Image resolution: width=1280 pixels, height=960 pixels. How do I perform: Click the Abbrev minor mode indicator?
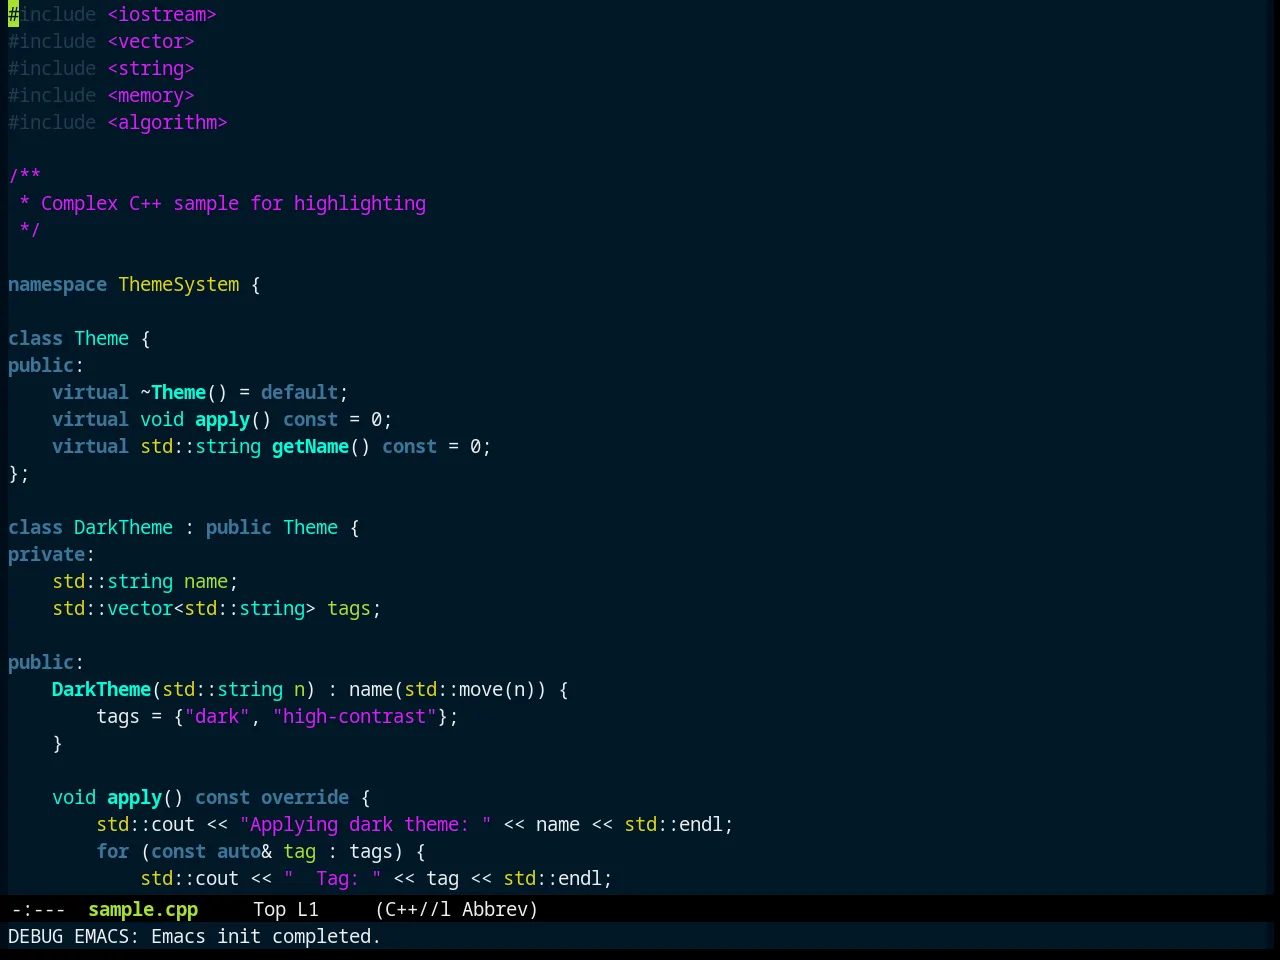(495, 909)
